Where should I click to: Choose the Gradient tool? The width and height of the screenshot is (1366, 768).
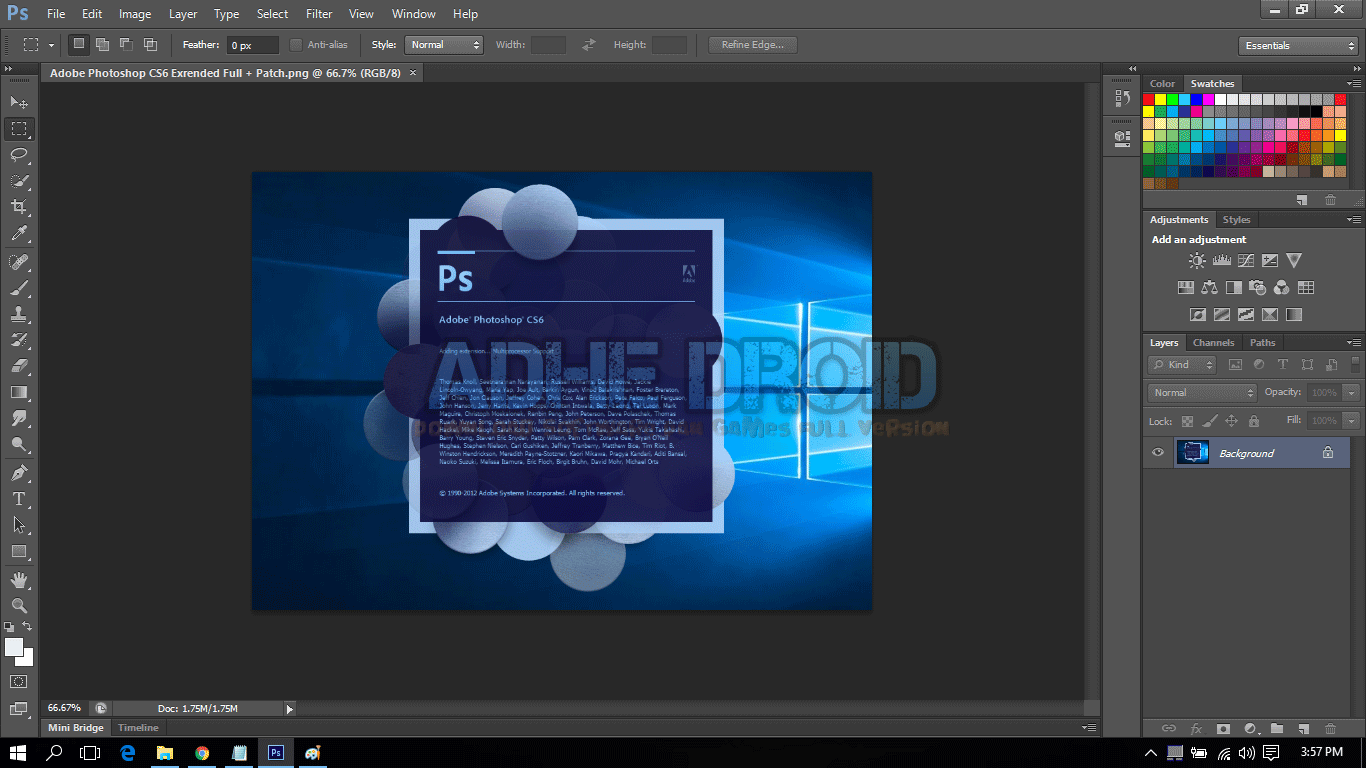tap(19, 392)
